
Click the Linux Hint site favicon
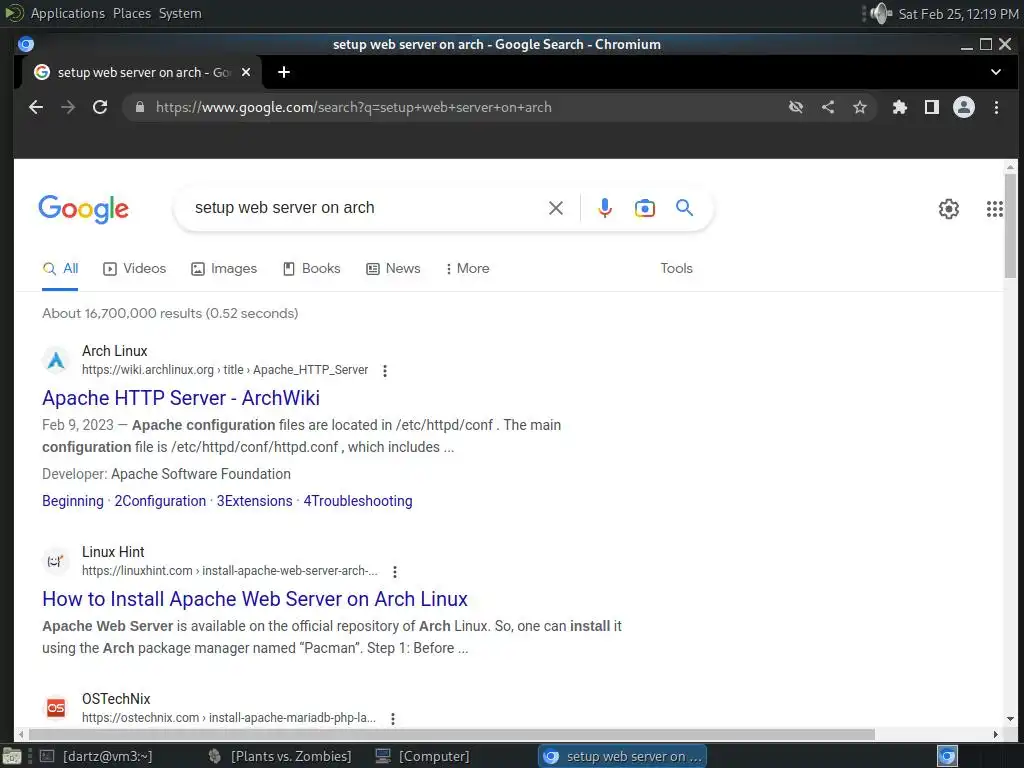(56, 561)
